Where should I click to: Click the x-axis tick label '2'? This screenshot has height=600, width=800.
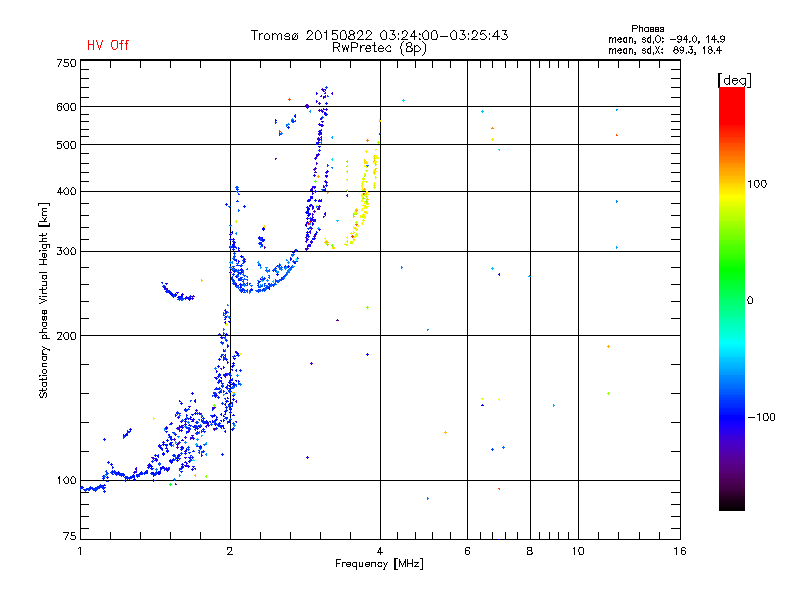click(x=230, y=551)
